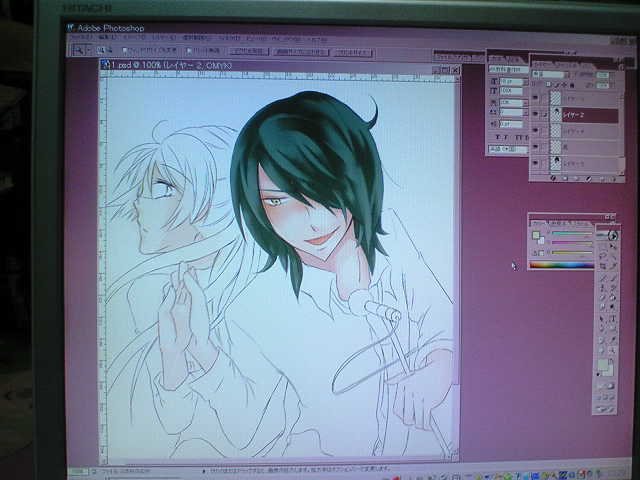Image resolution: width=640 pixels, height=480 pixels.
Task: Click the add layer mask icon in Layers panel
Action: click(564, 178)
